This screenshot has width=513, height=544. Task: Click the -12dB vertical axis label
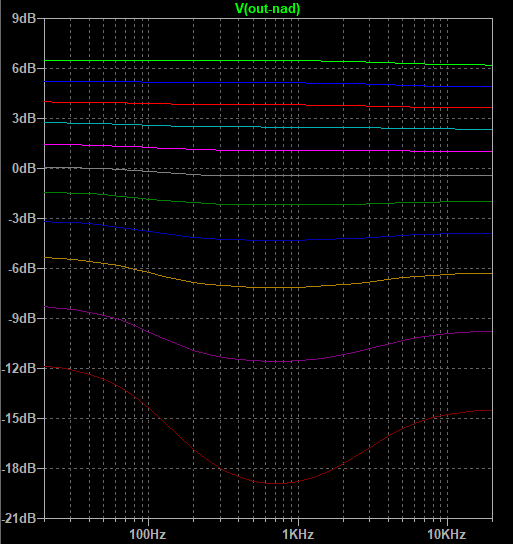tap(19, 368)
